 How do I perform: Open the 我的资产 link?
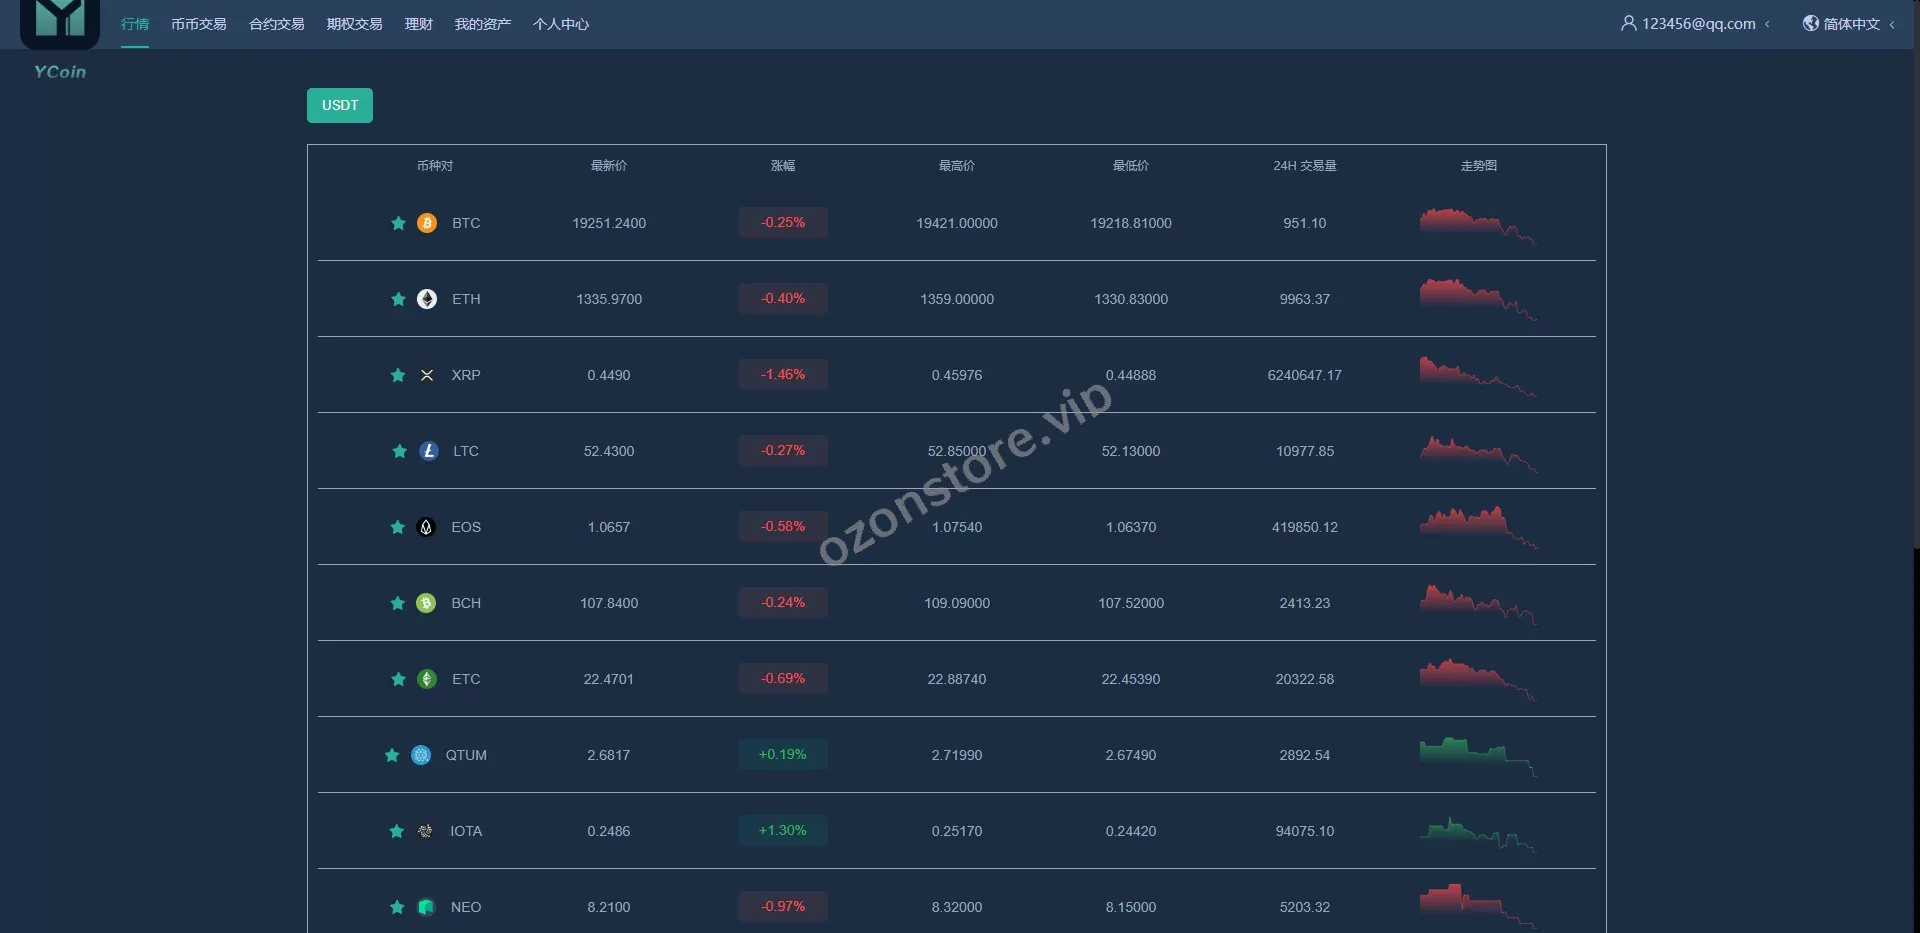tap(483, 24)
